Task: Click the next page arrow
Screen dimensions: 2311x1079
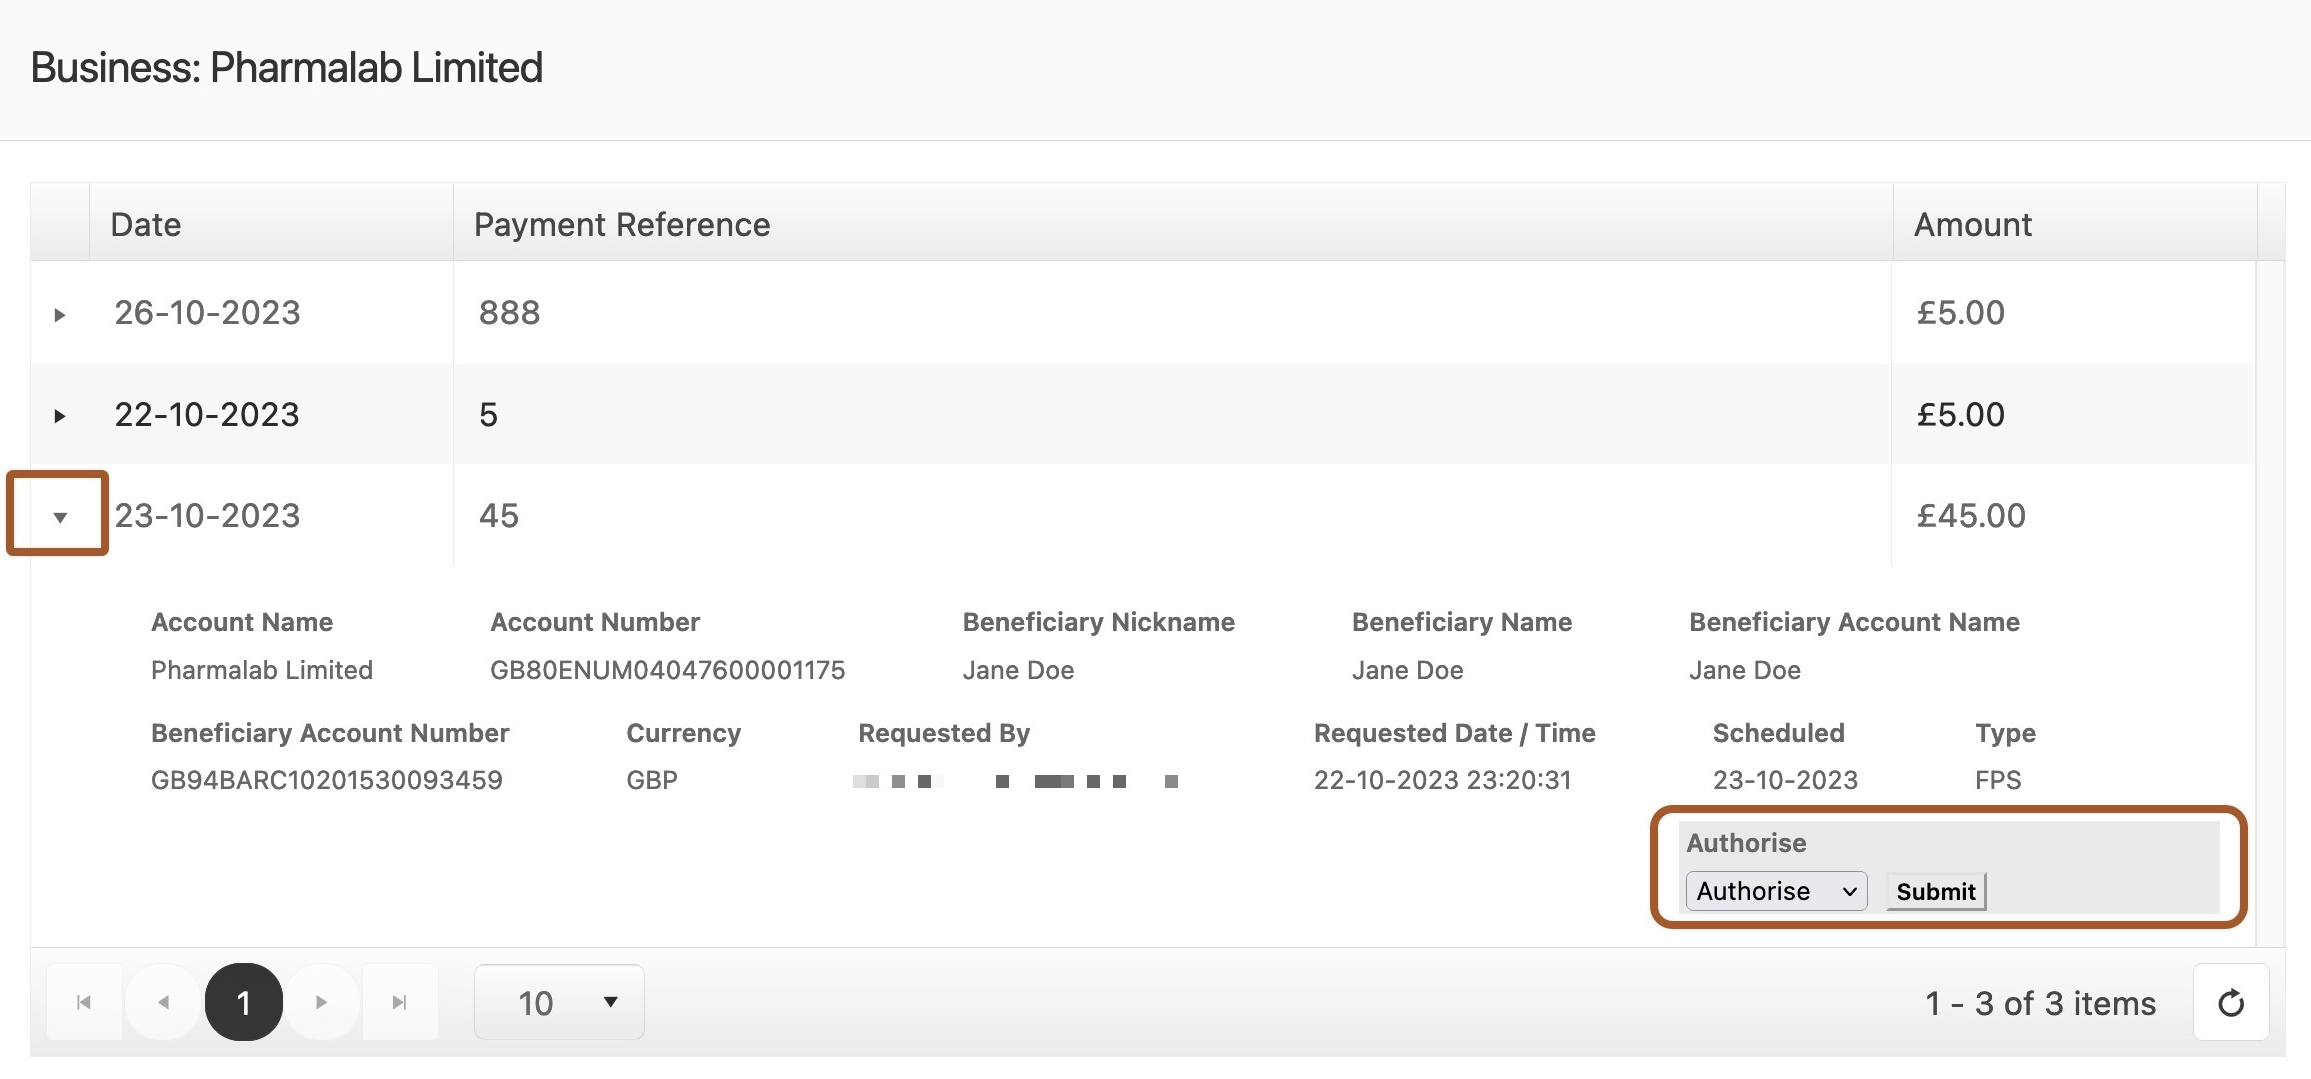Action: (321, 1002)
